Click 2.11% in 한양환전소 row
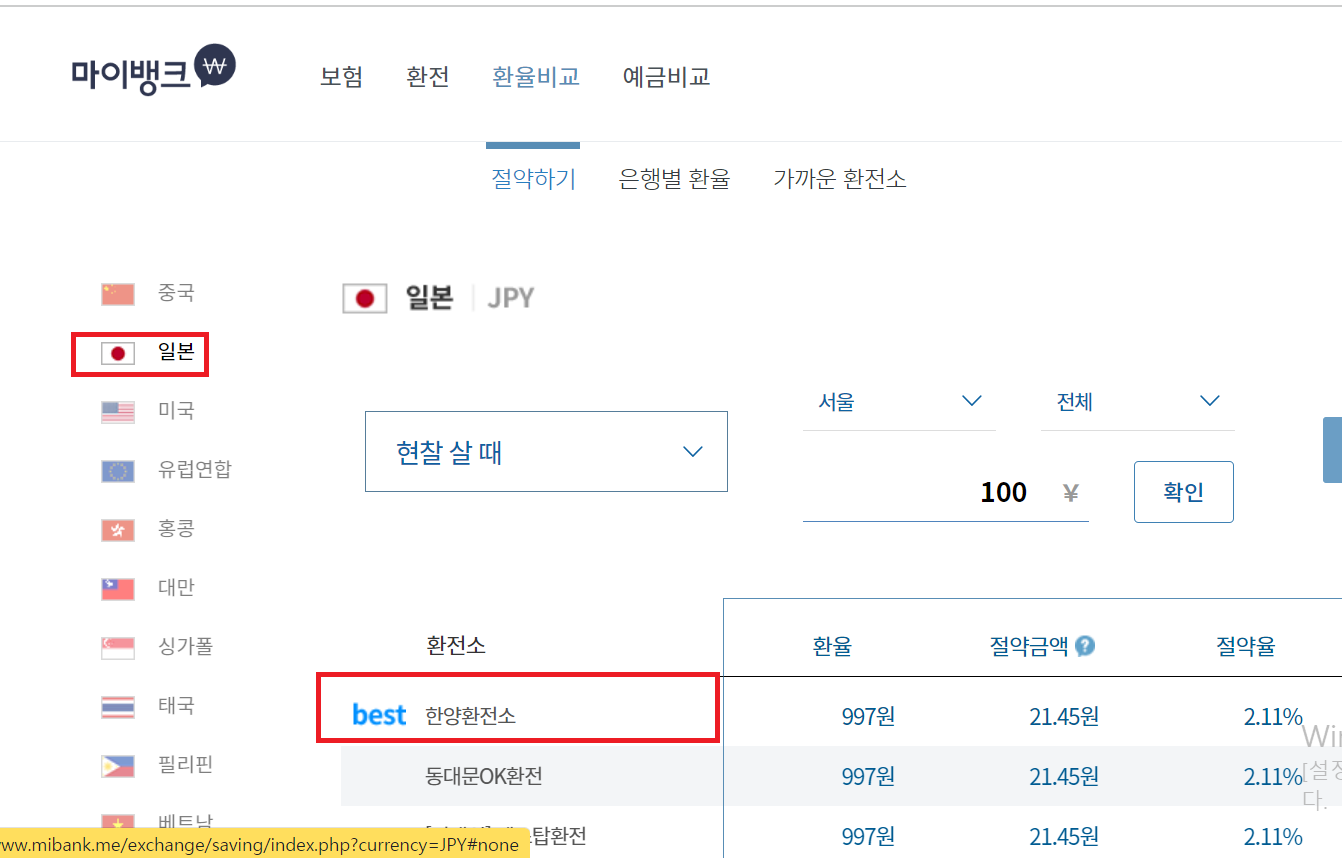The width and height of the screenshot is (1342, 858). pyautogui.click(x=1273, y=717)
